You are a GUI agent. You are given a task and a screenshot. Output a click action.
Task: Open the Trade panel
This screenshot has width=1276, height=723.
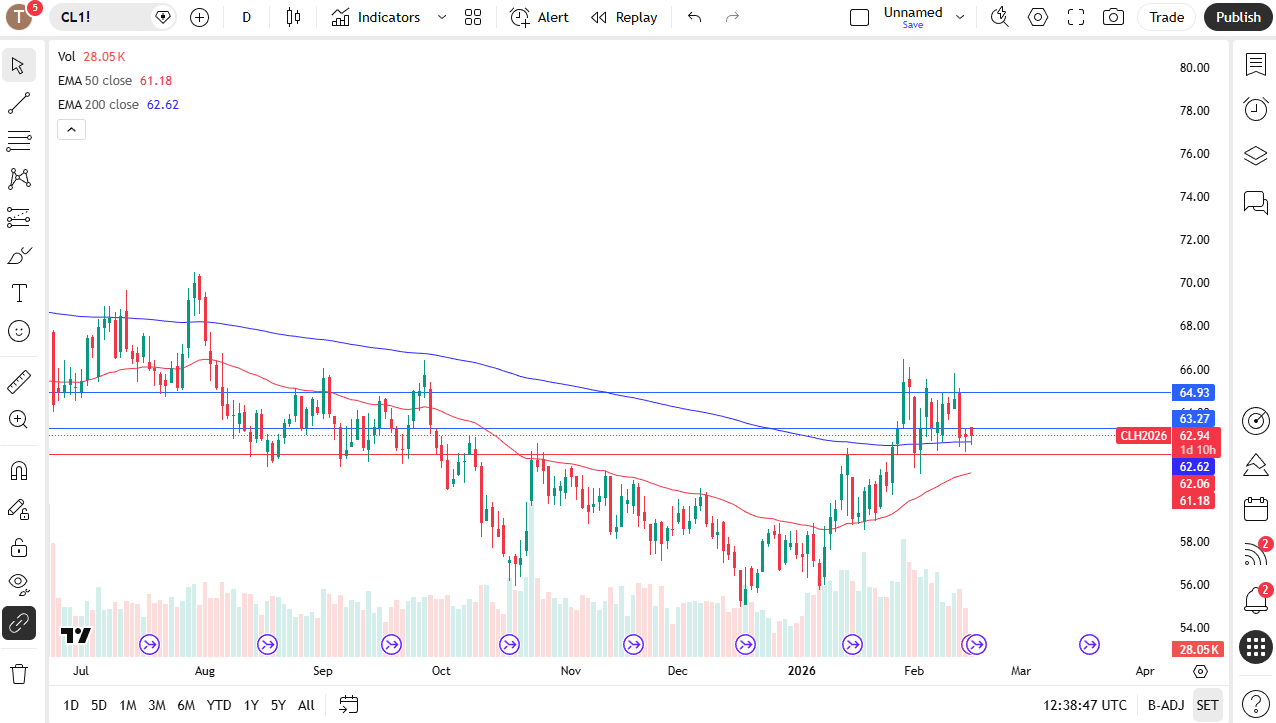1167,17
